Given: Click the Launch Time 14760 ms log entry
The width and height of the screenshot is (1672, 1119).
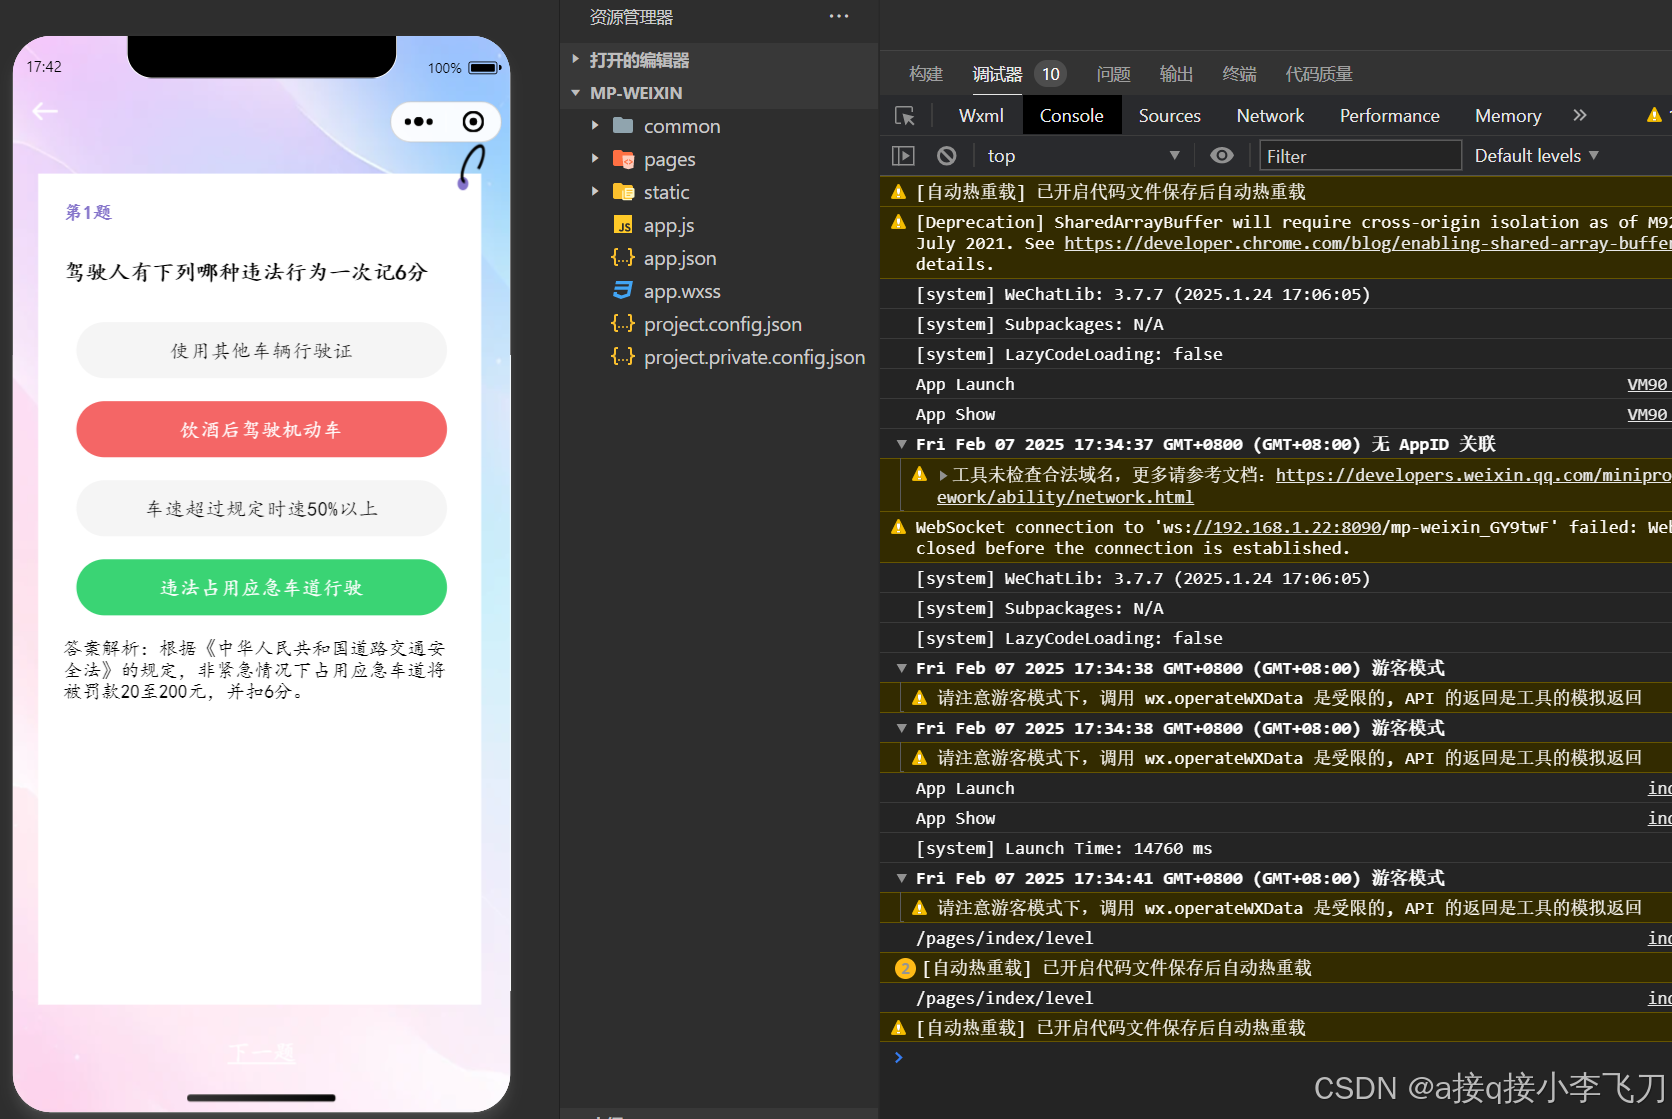Looking at the screenshot, I should click(1064, 848).
